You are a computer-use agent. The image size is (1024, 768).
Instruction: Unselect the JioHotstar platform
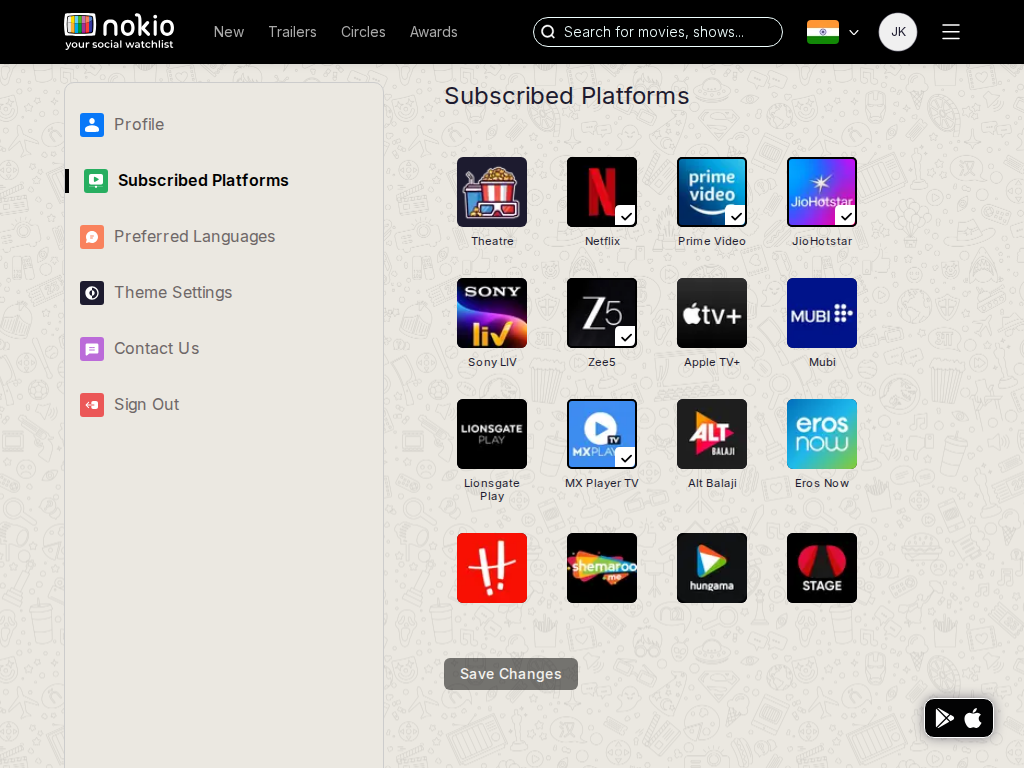(822, 192)
